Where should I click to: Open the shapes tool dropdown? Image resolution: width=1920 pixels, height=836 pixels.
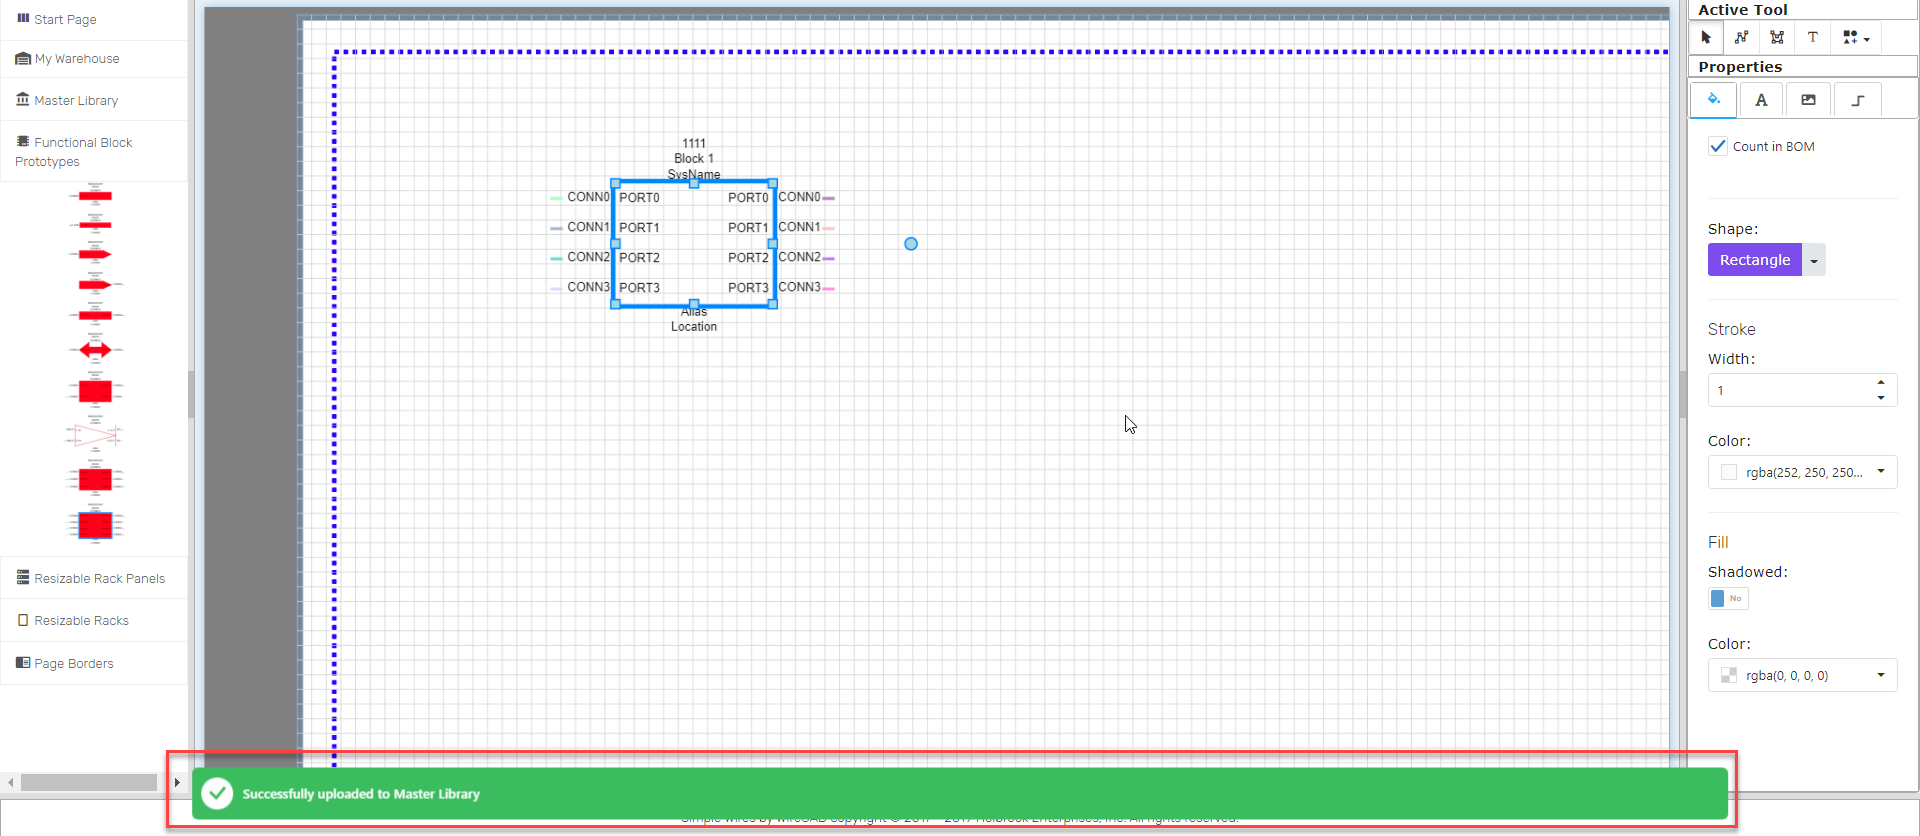pos(1856,37)
